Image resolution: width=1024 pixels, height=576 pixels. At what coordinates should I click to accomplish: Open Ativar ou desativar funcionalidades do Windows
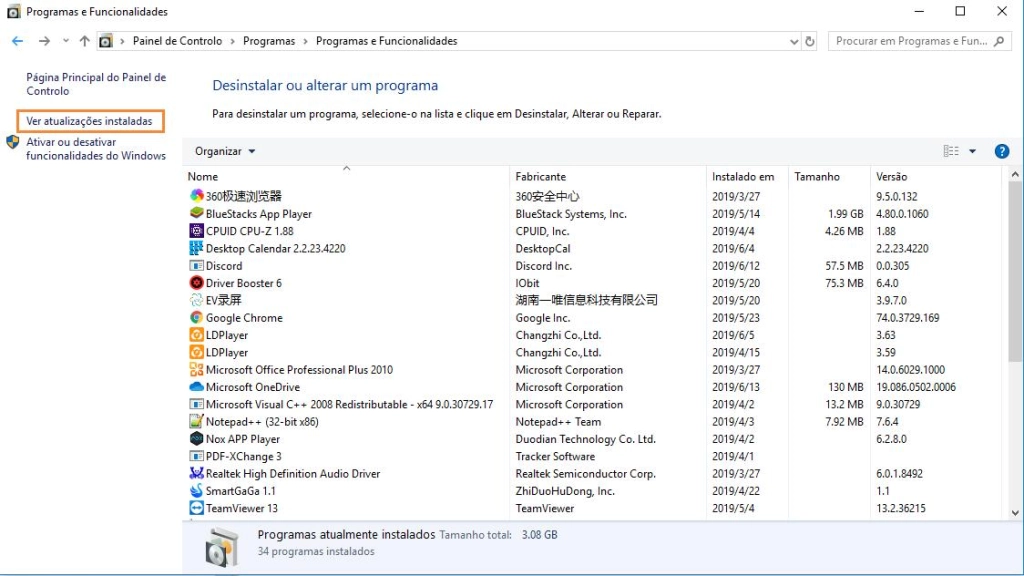(96, 149)
